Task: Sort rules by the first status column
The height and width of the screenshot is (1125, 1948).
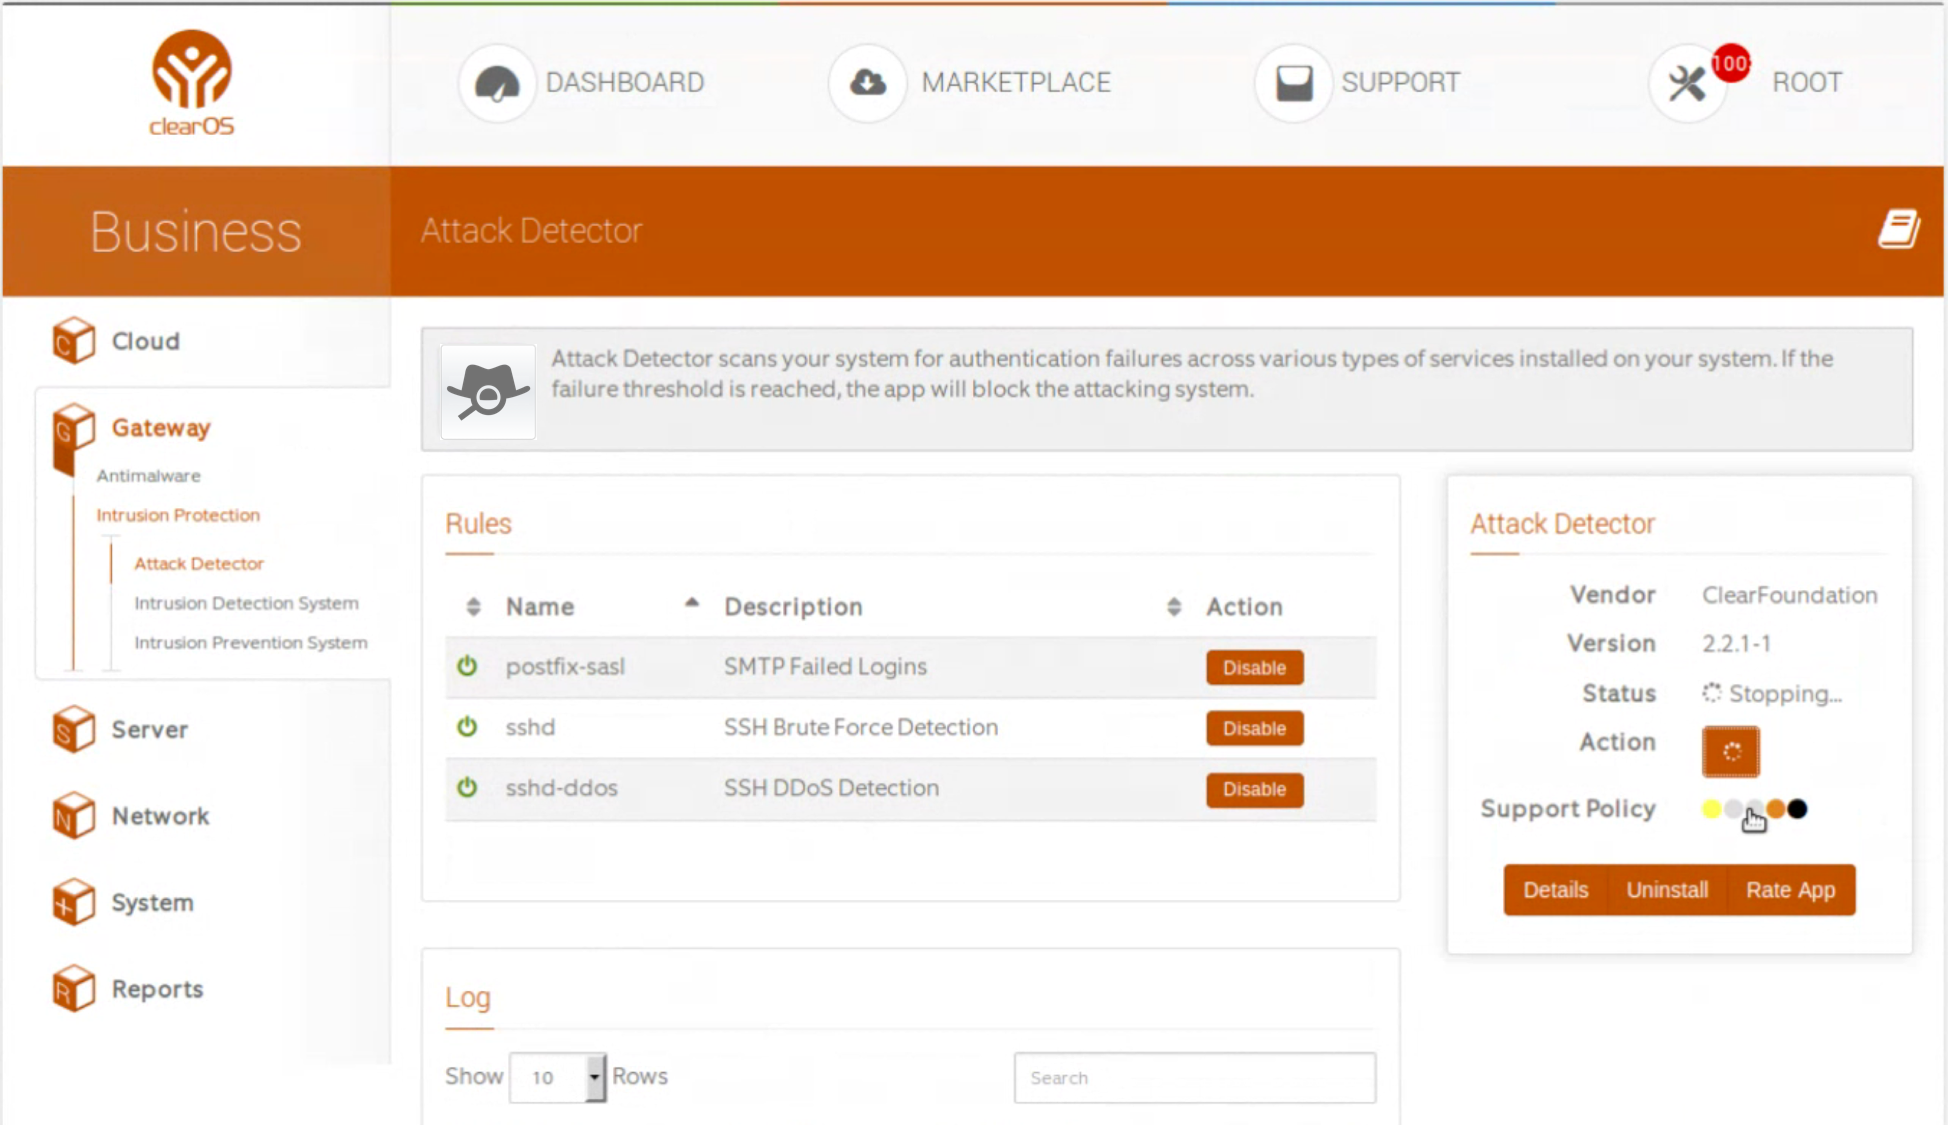Action: 474,607
